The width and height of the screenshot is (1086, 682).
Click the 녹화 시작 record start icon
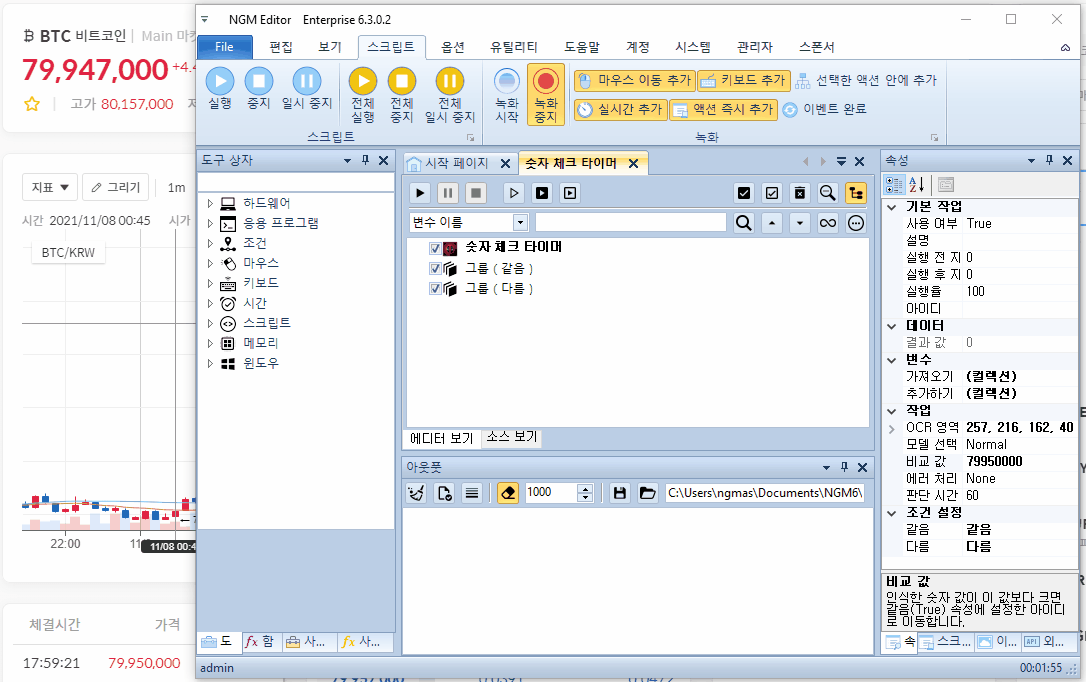pos(507,82)
